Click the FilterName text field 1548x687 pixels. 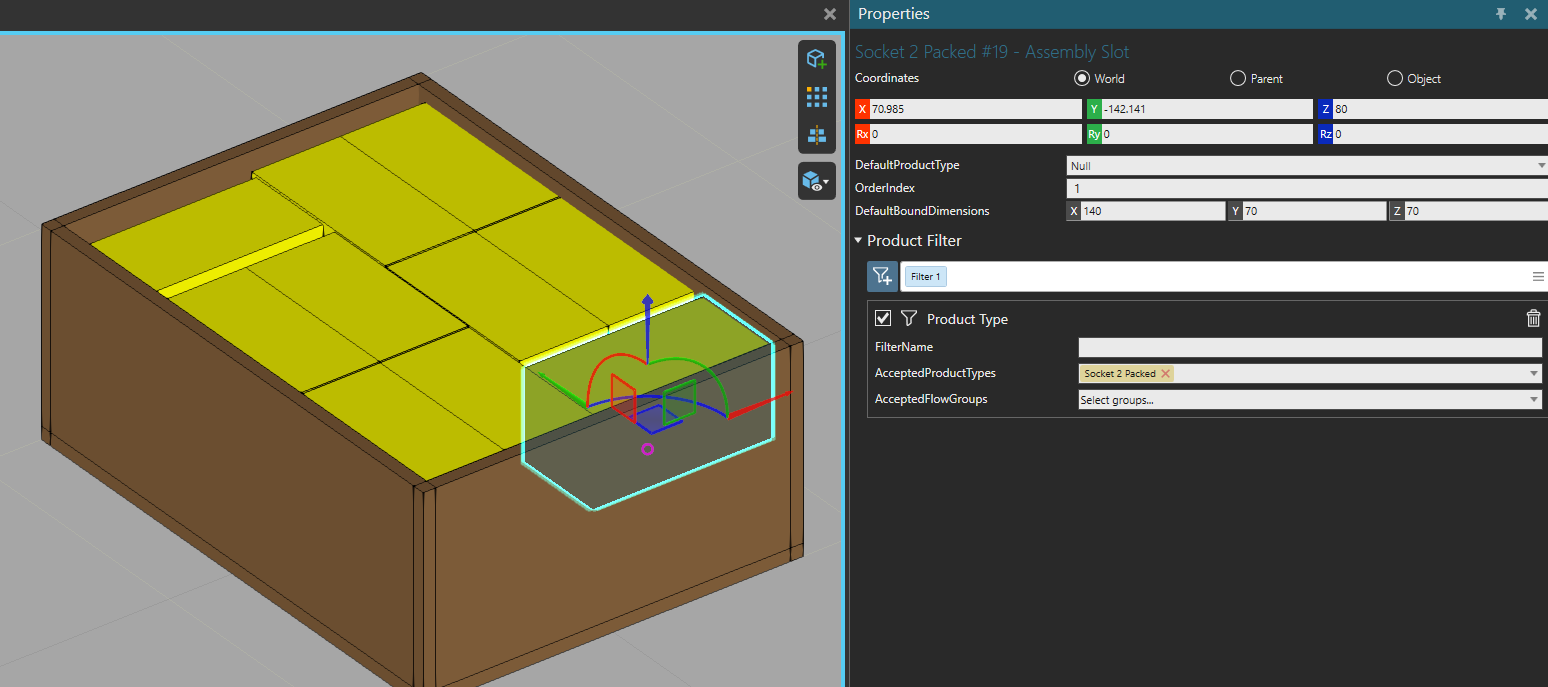point(1309,347)
